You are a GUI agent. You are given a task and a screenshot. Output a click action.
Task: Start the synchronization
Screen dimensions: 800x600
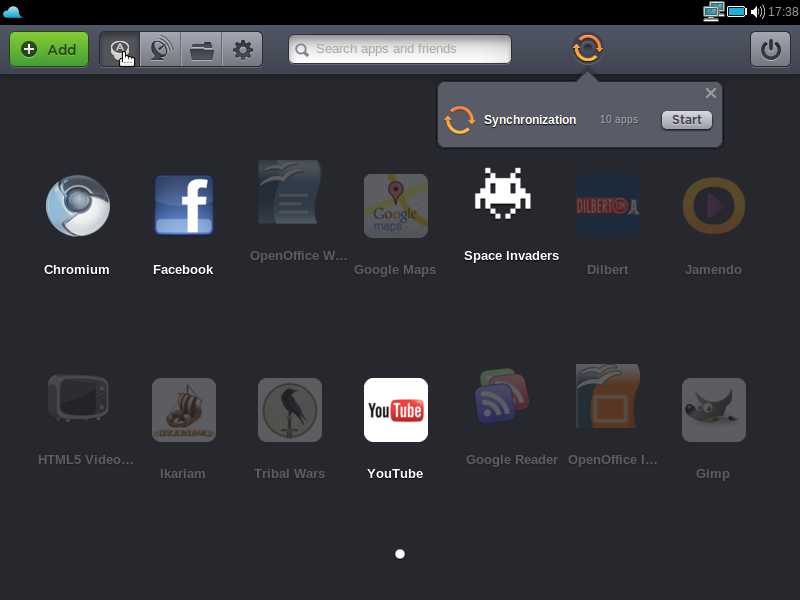686,120
